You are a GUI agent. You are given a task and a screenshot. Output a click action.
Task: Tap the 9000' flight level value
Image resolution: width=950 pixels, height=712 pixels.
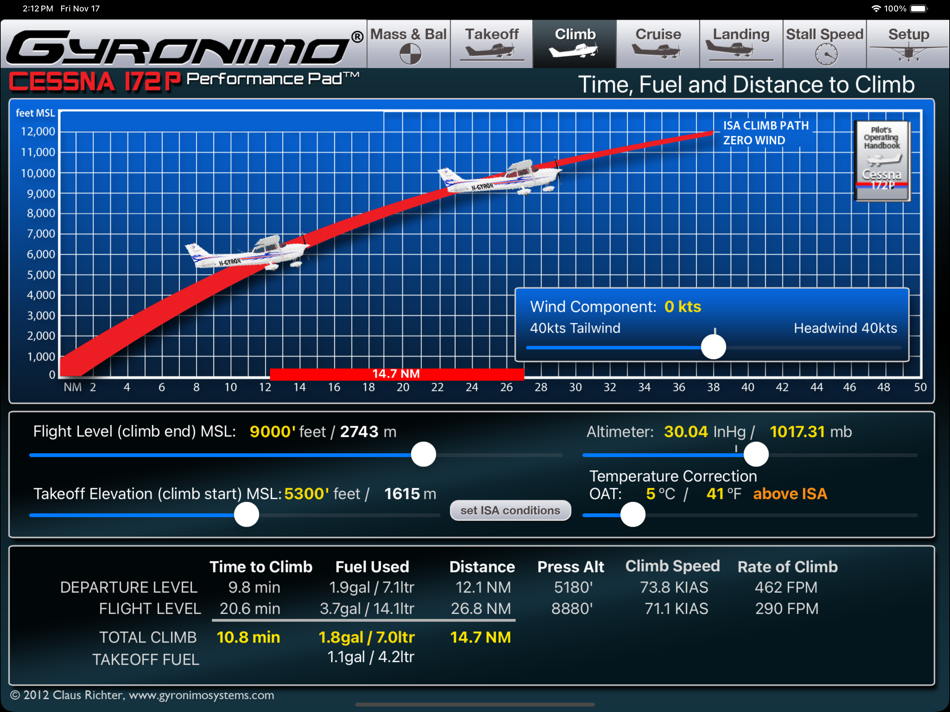coord(273,432)
